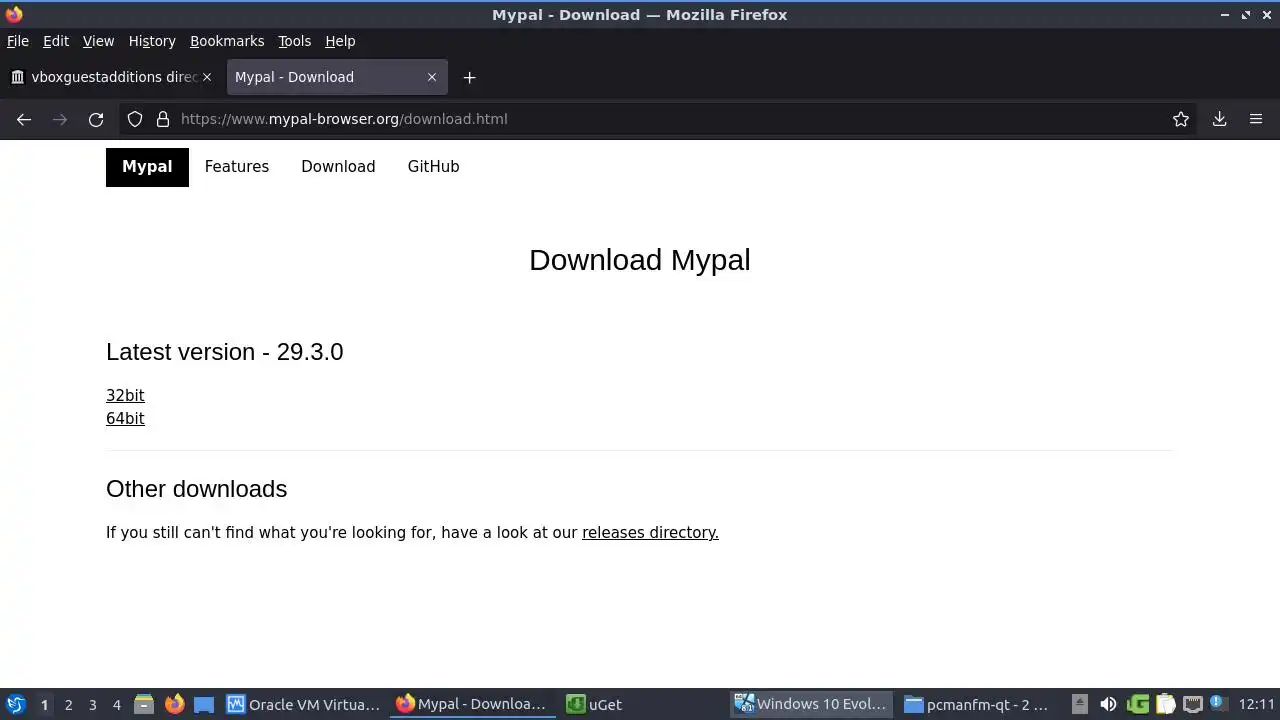Close the Mypal - Download tab
This screenshot has height=720, width=1280.
tap(432, 77)
